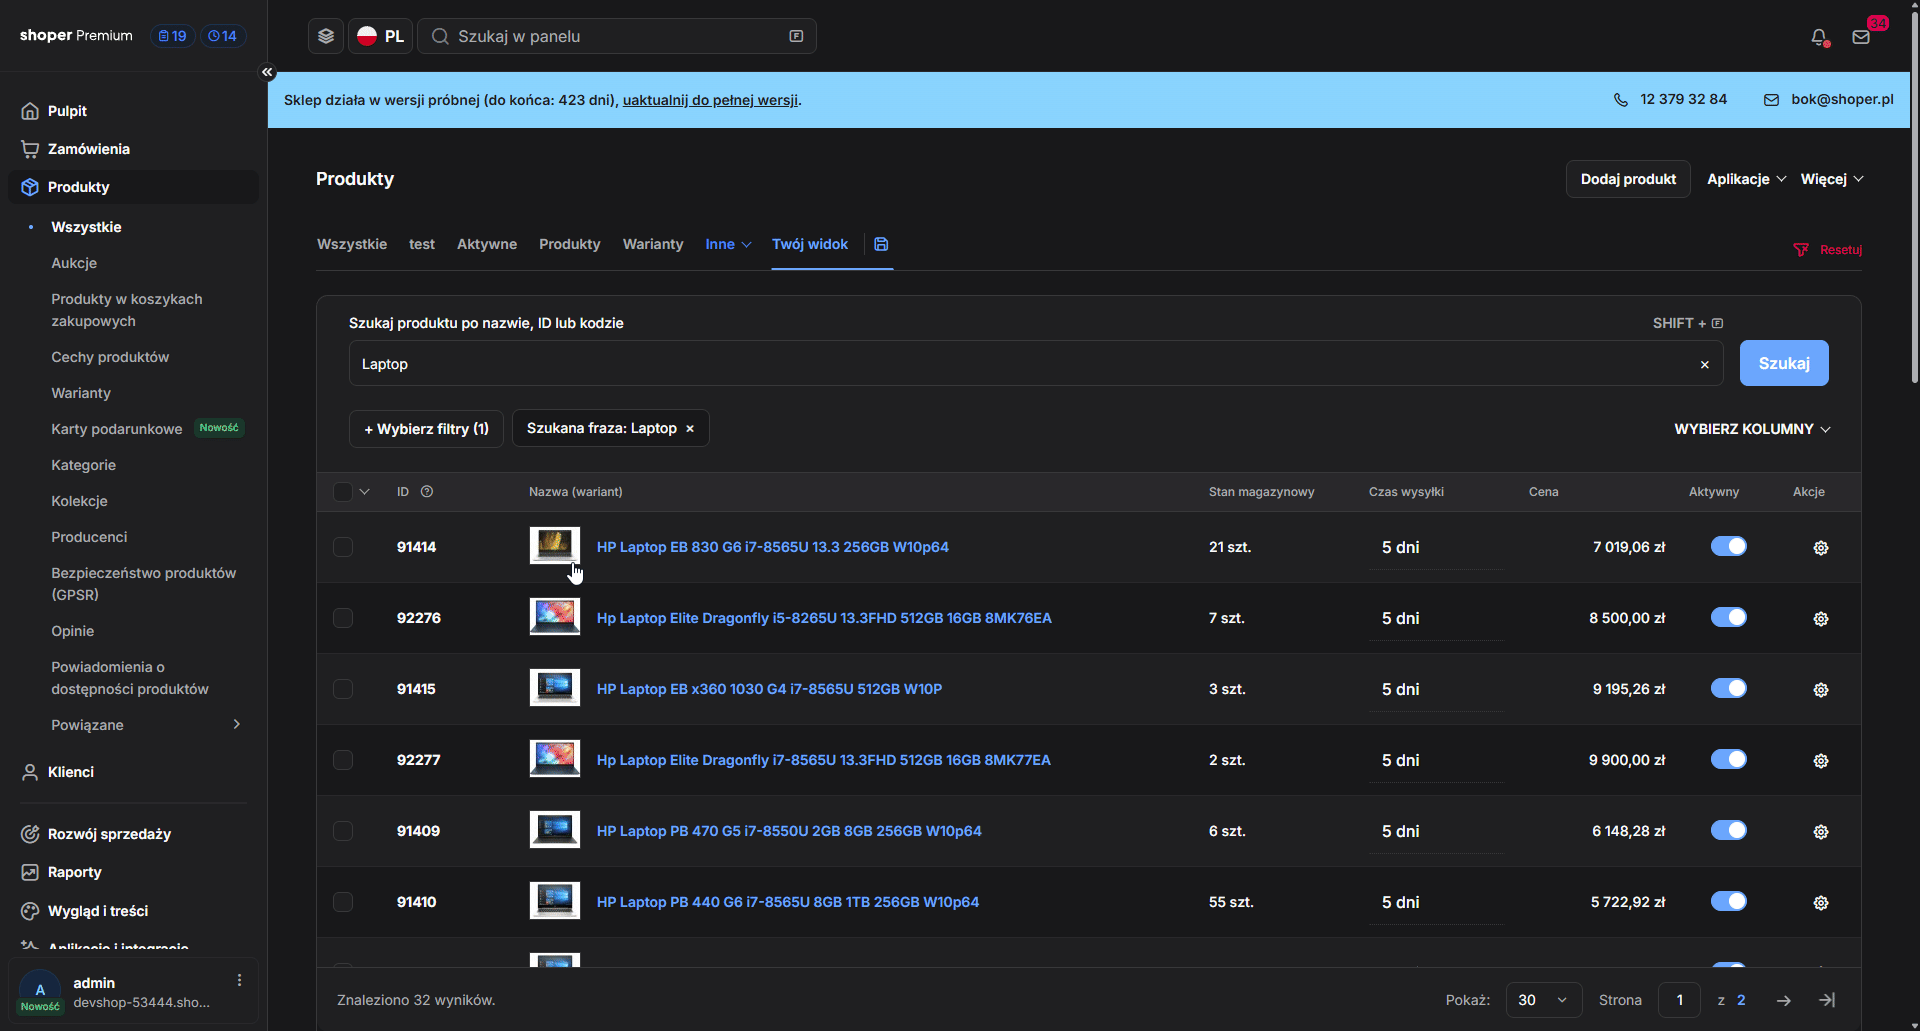Viewport: 1920px width, 1031px height.
Task: Open thumbnail of Hp Laptop Elite Dragonfly i5-8265U
Action: tap(555, 617)
